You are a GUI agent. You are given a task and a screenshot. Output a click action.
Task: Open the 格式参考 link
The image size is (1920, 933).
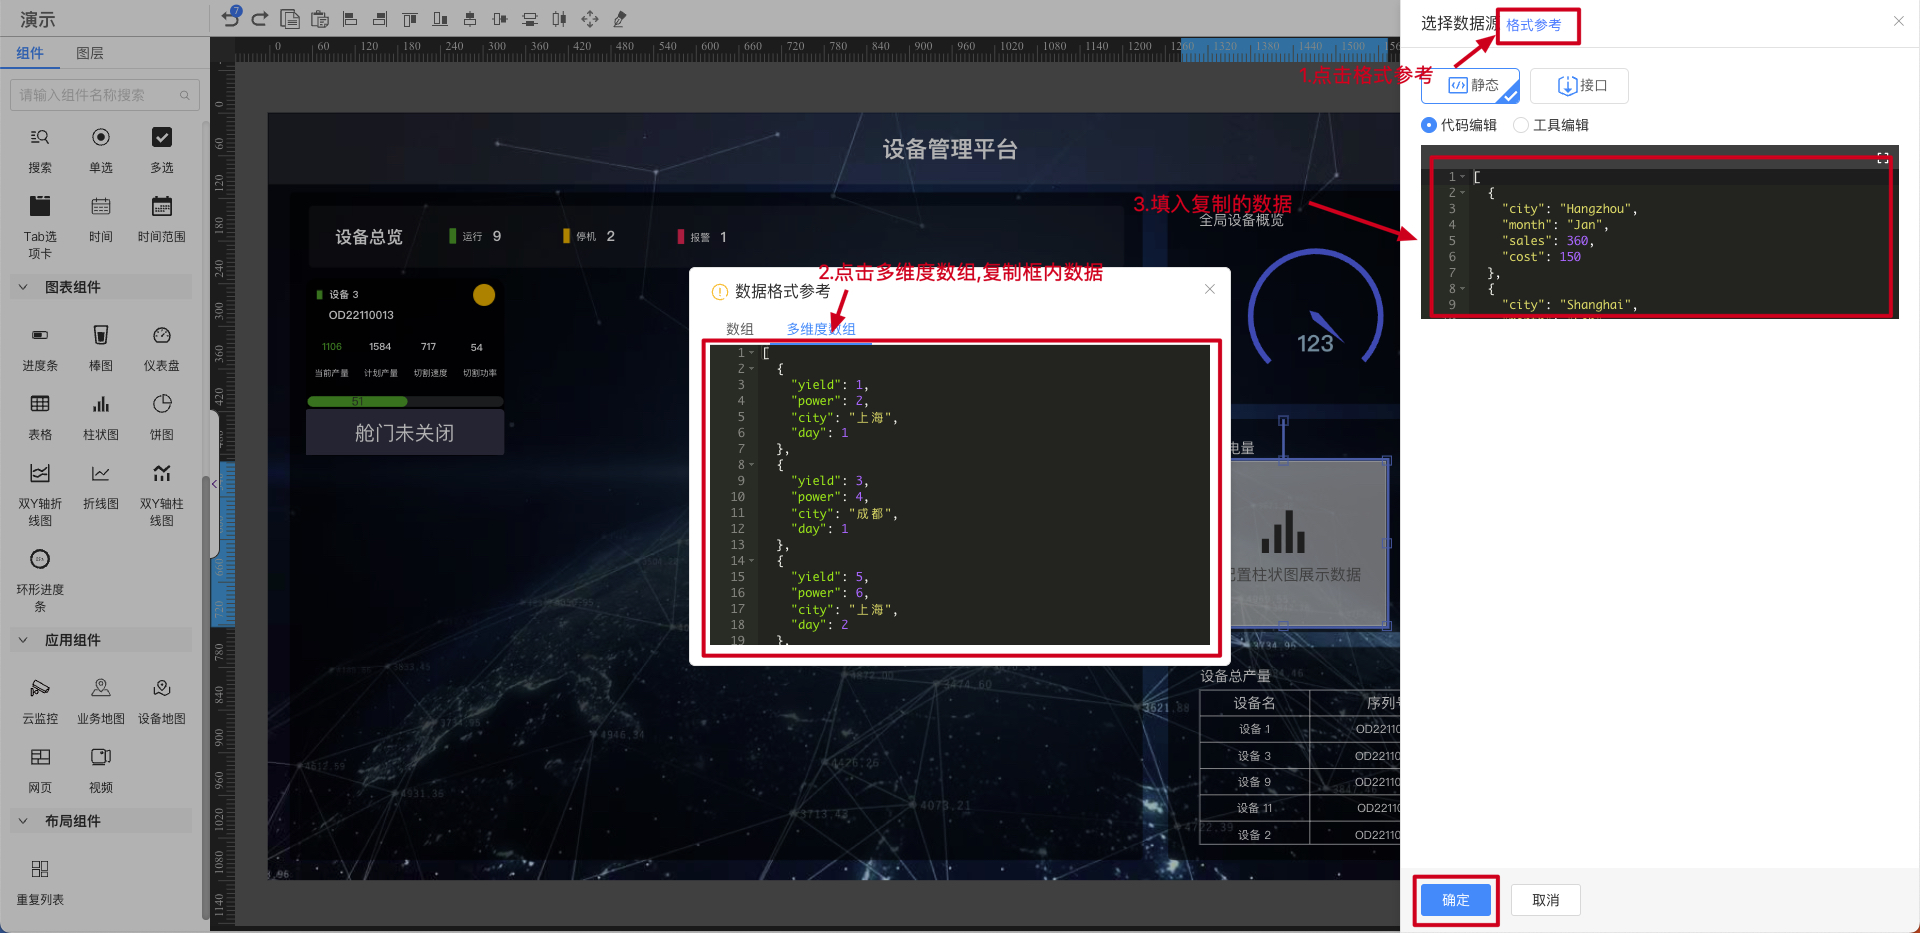tap(1533, 25)
